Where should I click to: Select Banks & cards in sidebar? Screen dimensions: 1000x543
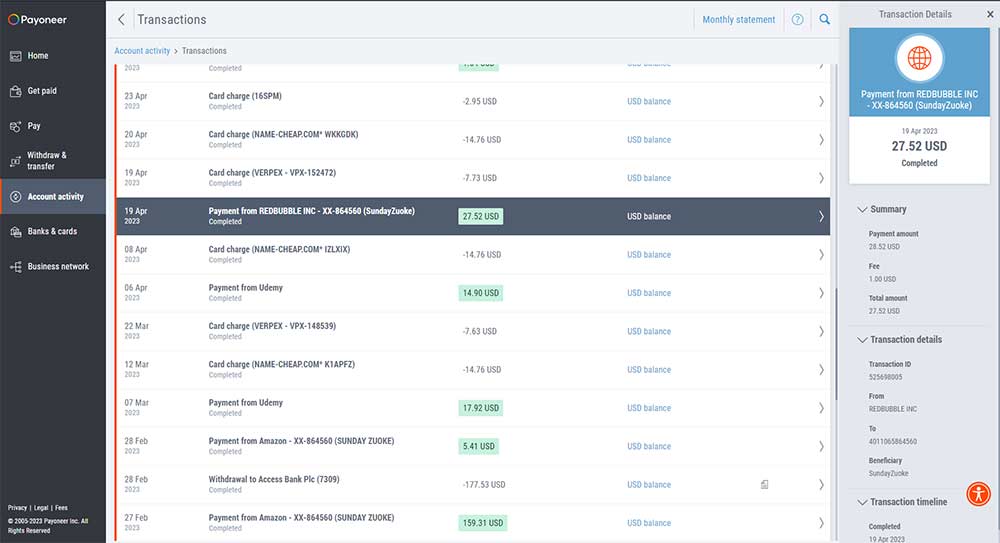53,232
